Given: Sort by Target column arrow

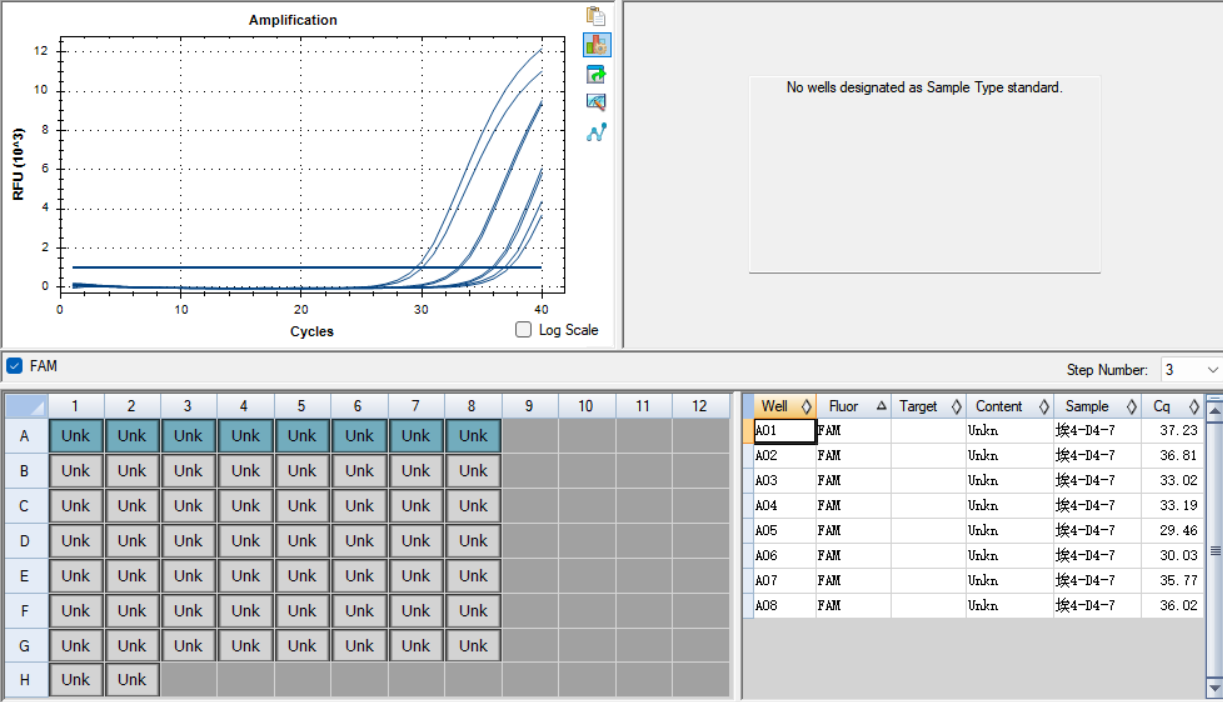Looking at the screenshot, I should (956, 407).
